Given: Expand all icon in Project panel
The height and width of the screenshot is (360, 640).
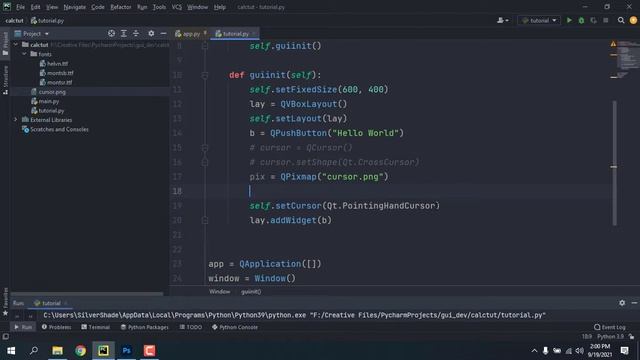Looking at the screenshot, I should click(124, 33).
